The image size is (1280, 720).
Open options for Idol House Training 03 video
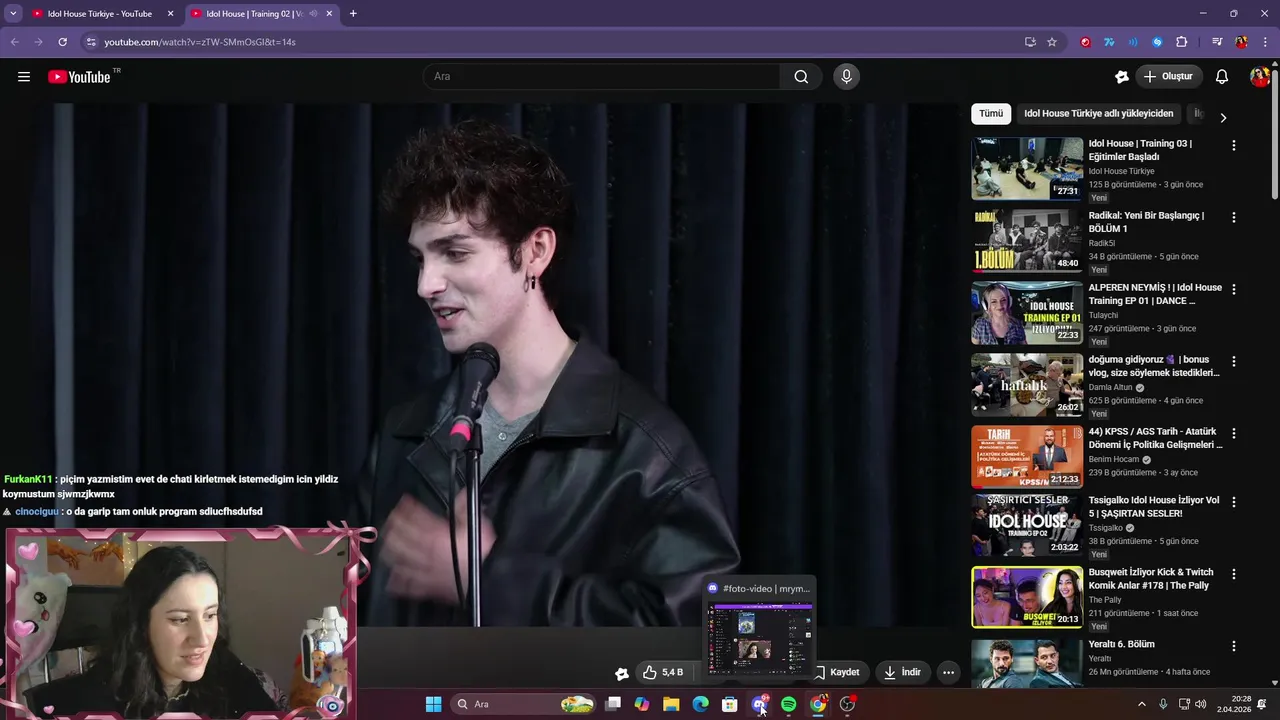point(1233,145)
